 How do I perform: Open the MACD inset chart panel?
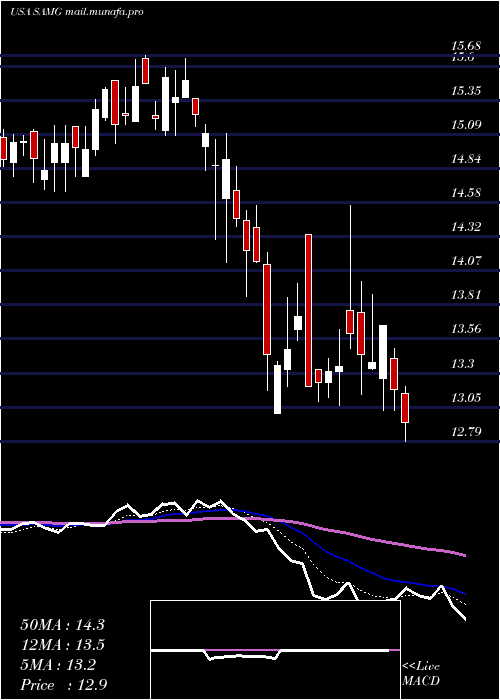click(275, 650)
